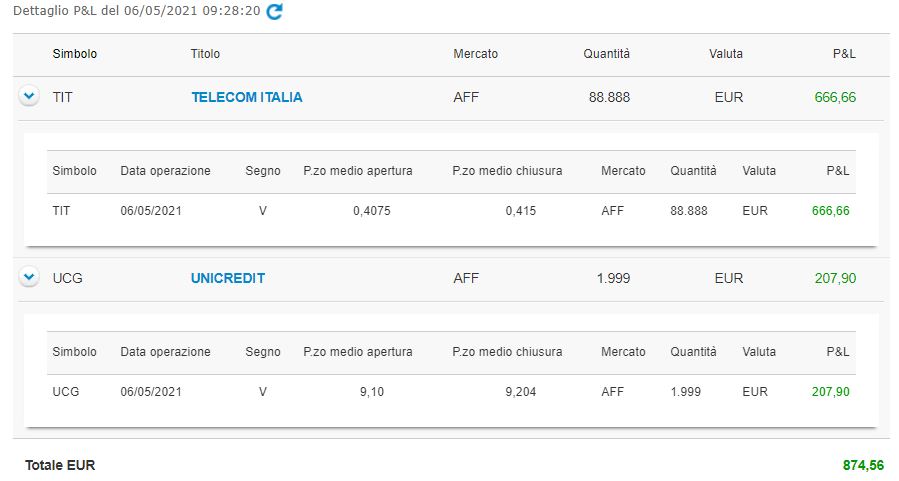Select the top-level Mercato column header
This screenshot has width=899, height=481.
point(475,54)
